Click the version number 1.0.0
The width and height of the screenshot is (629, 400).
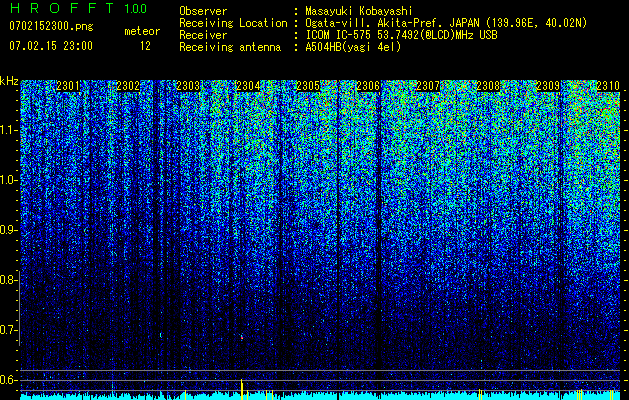(136, 8)
